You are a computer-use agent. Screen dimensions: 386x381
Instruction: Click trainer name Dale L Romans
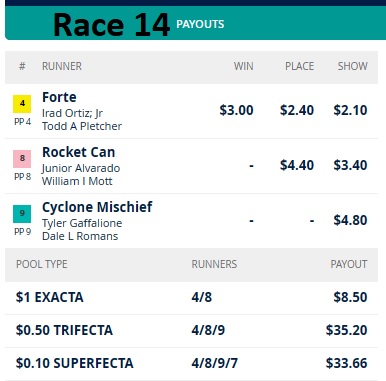coord(80,236)
